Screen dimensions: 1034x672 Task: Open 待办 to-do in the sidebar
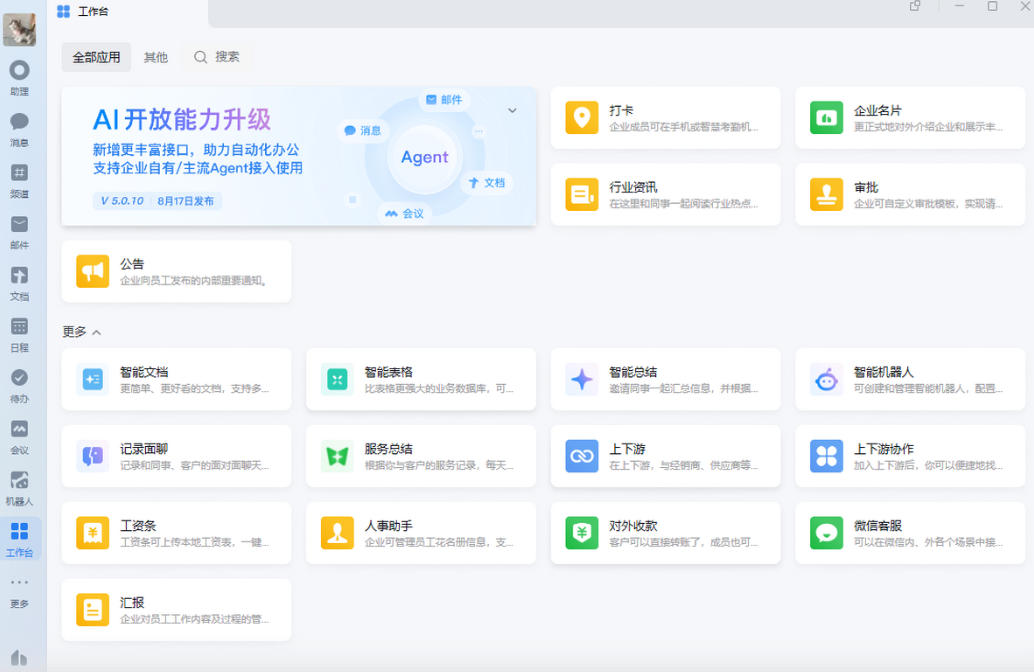pyautogui.click(x=19, y=386)
